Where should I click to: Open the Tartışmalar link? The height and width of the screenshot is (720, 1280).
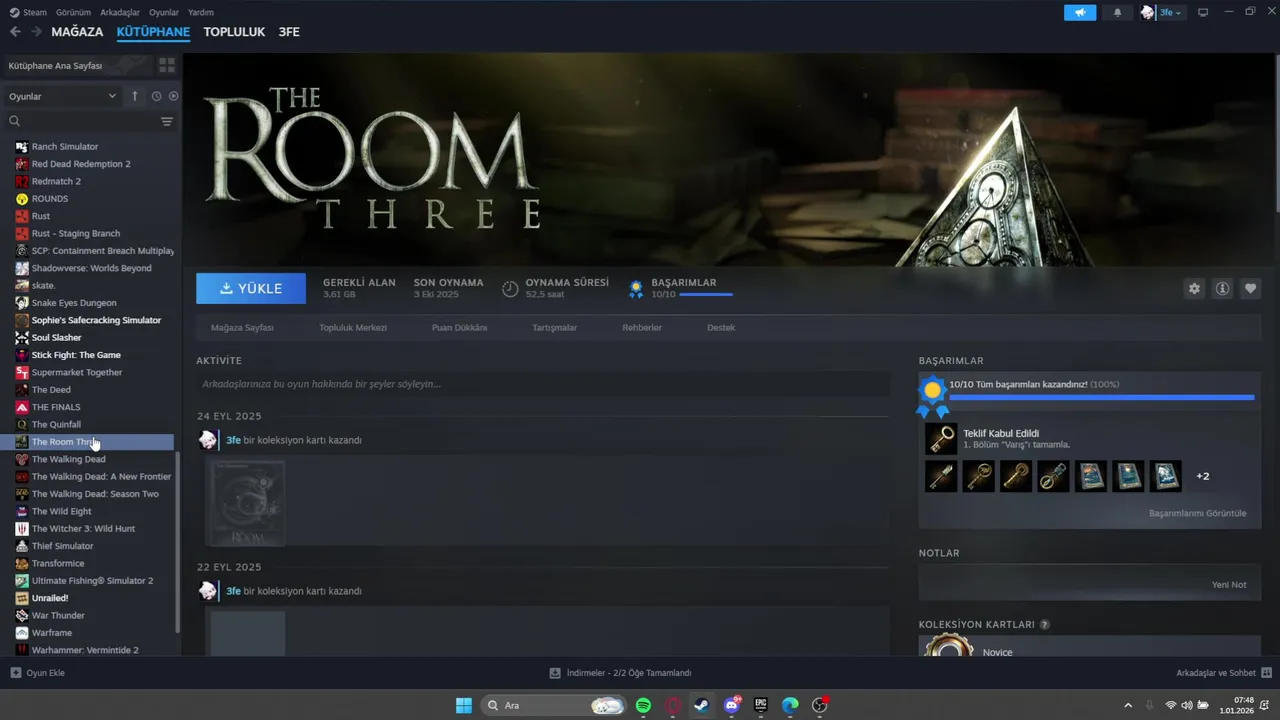(554, 328)
